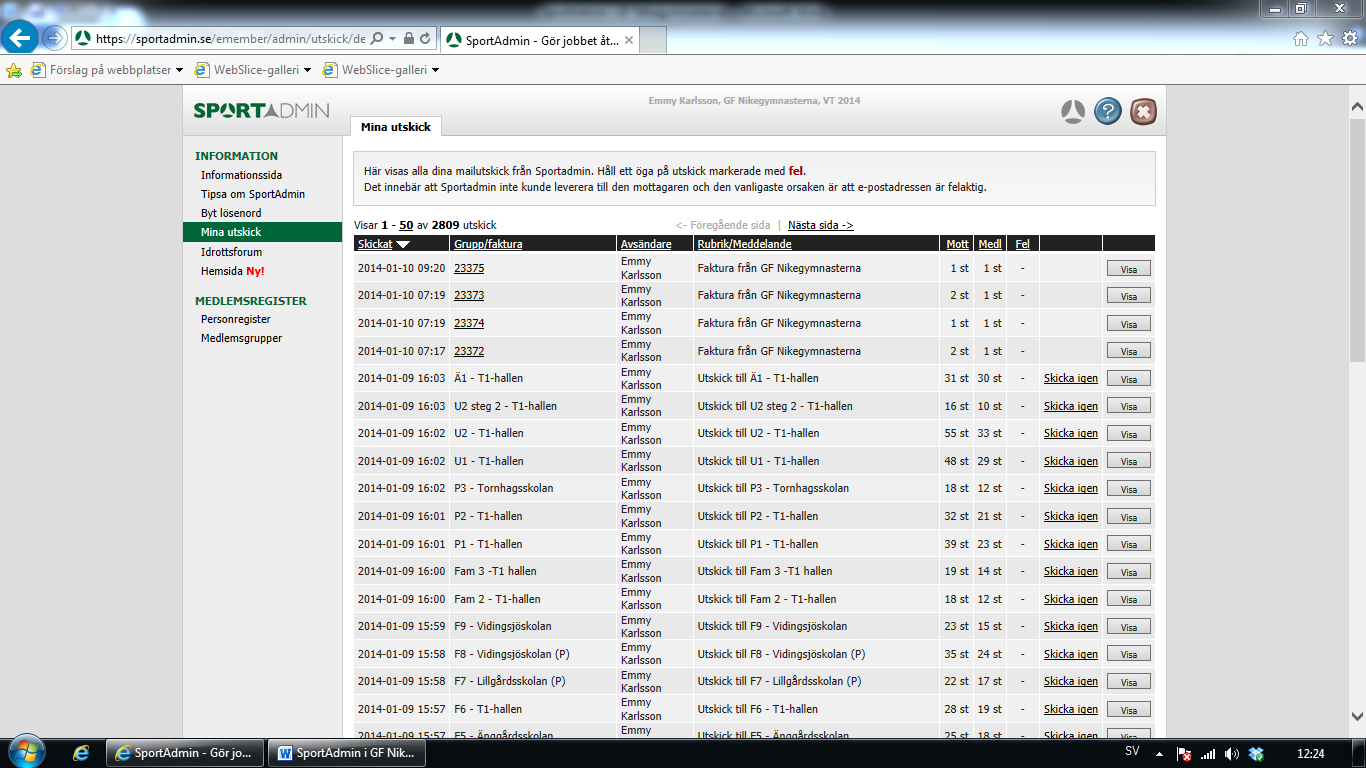This screenshot has height=768, width=1366.
Task: Click the SportAdmin round emblem icon
Action: click(1073, 111)
